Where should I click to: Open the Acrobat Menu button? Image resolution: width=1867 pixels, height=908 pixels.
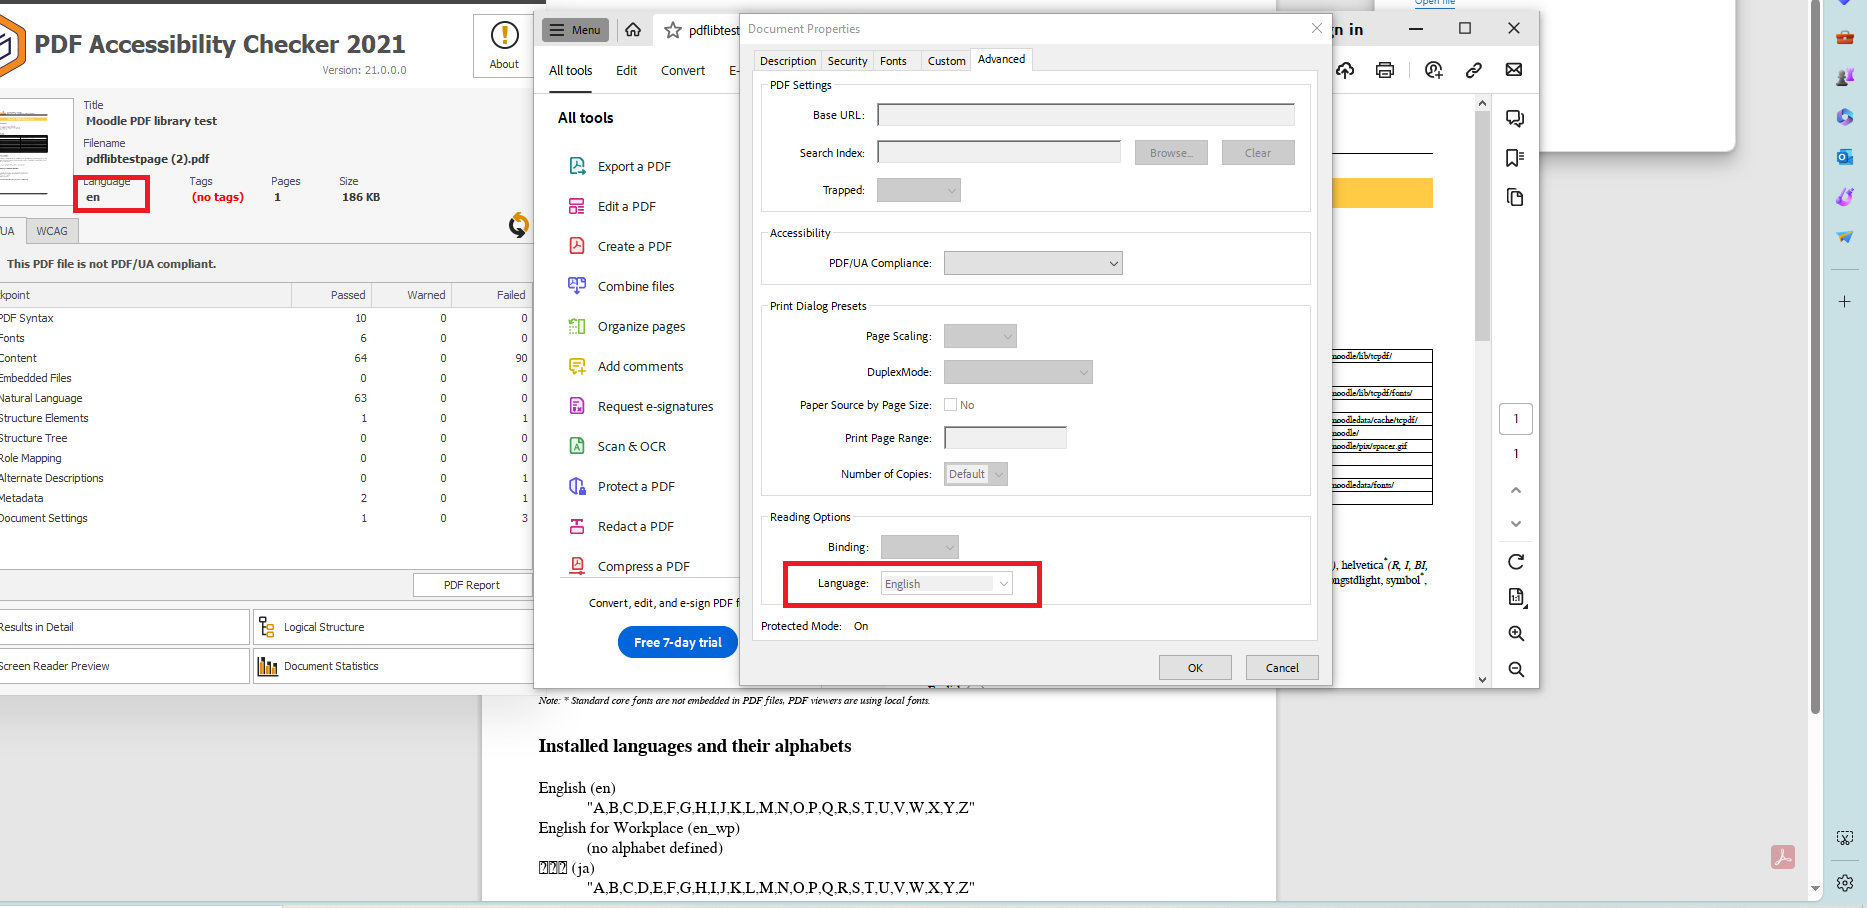[x=575, y=30]
